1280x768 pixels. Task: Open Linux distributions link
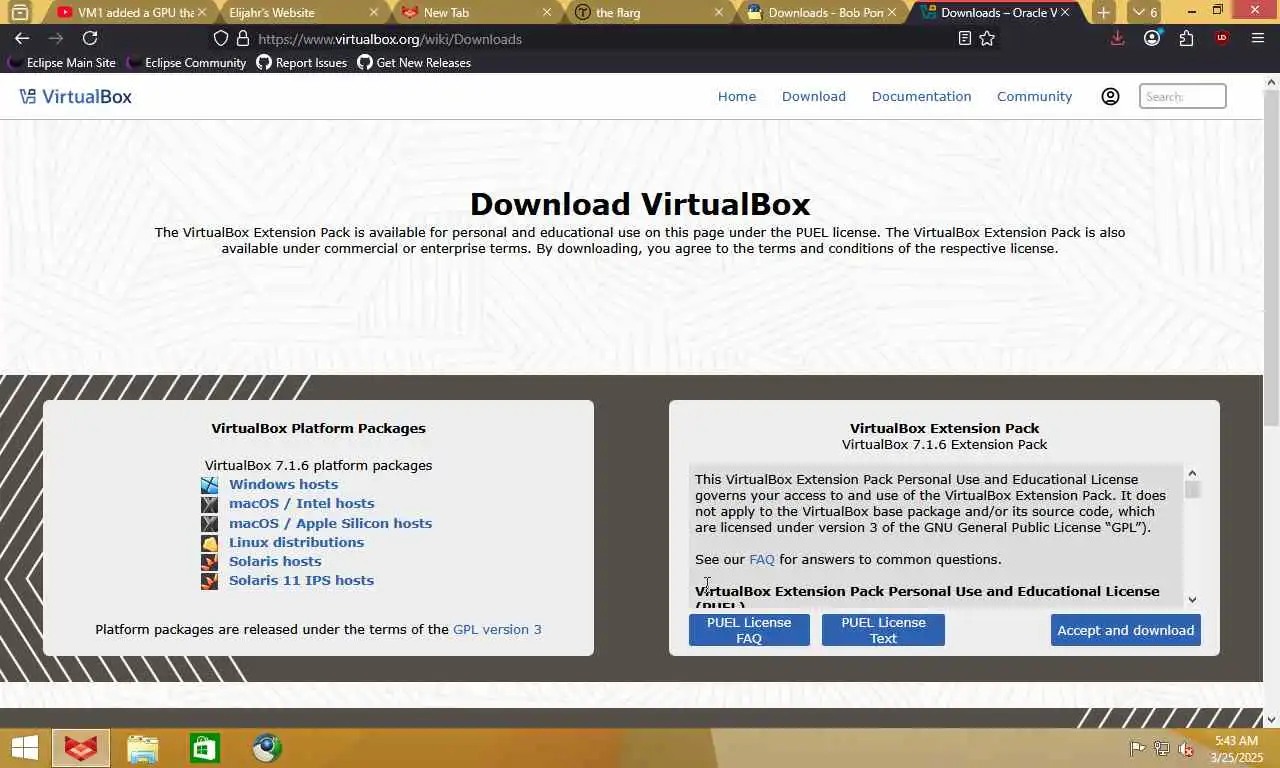pyautogui.click(x=296, y=542)
